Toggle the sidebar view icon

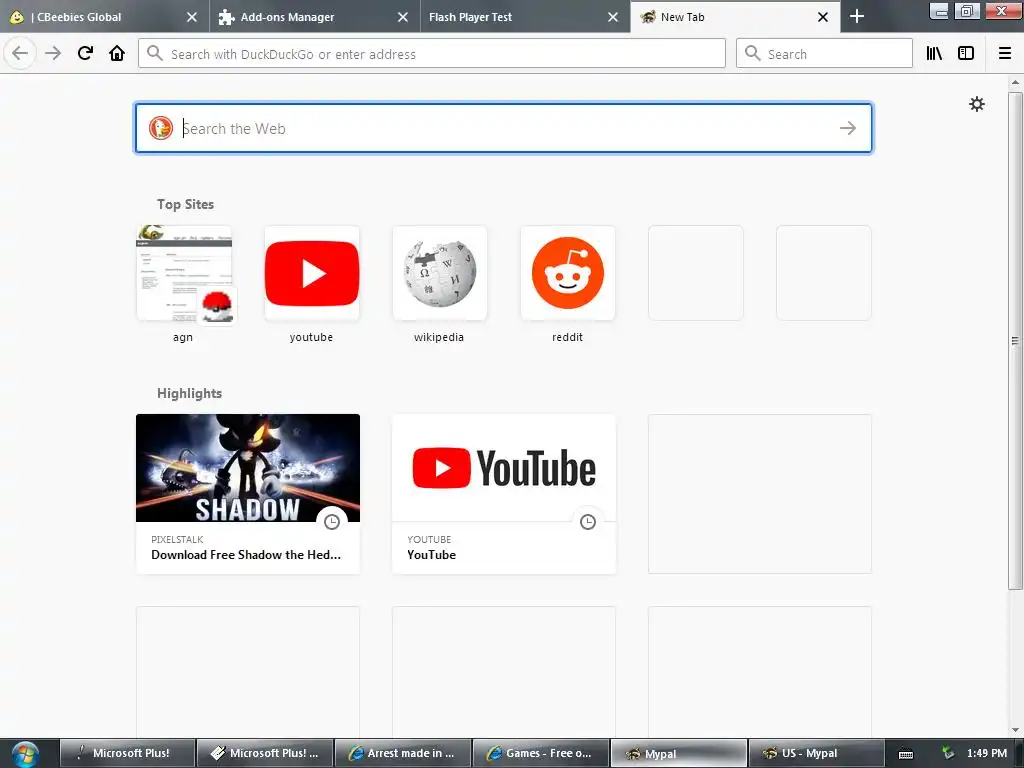966,54
